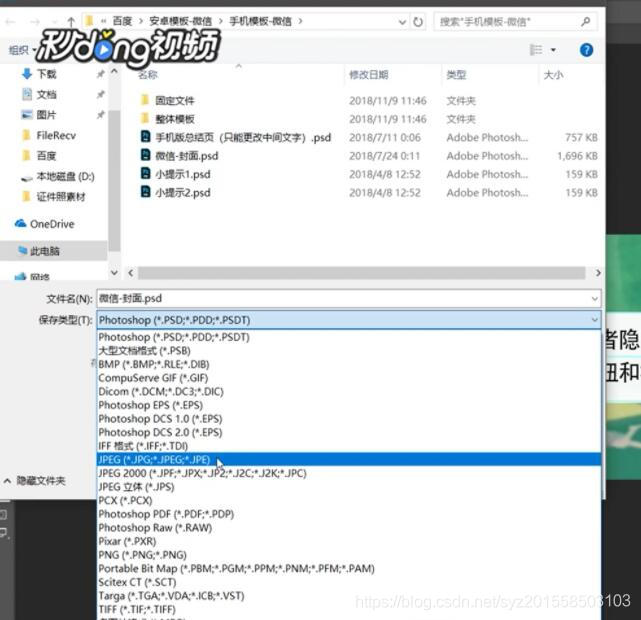Open 下载 in the navigation pane

tap(47, 74)
